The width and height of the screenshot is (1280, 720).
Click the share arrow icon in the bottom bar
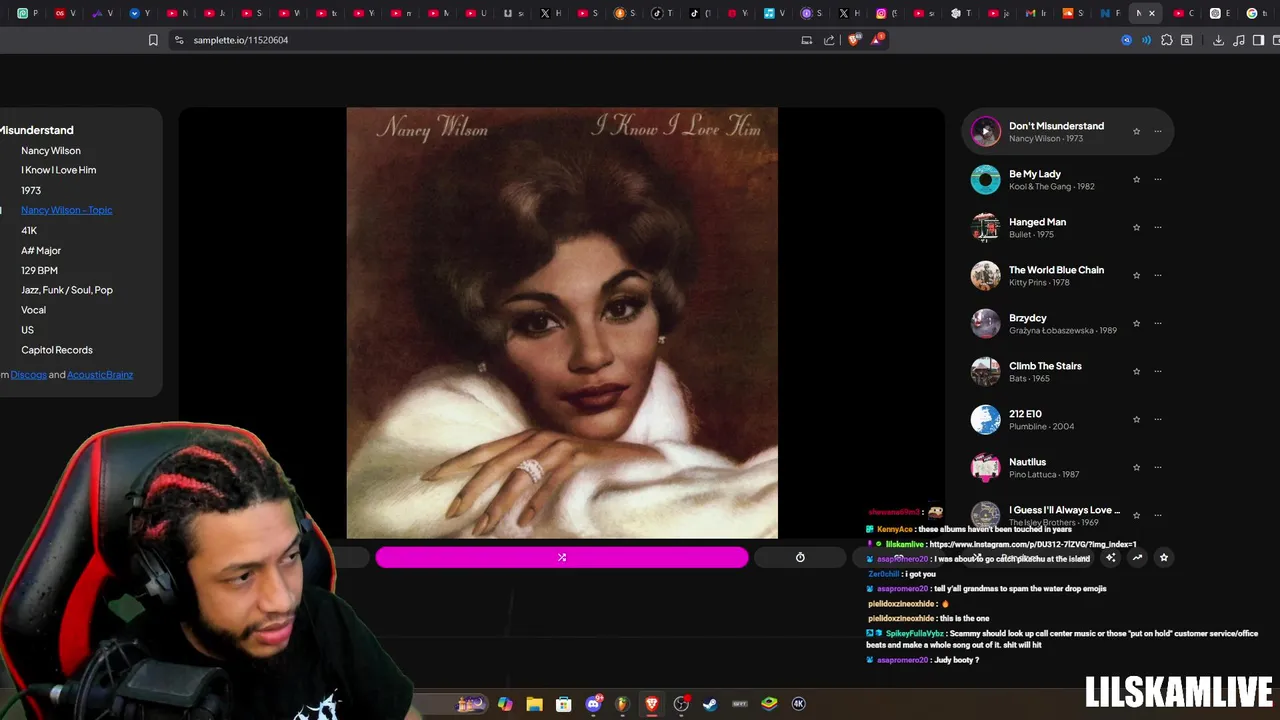point(1137,558)
